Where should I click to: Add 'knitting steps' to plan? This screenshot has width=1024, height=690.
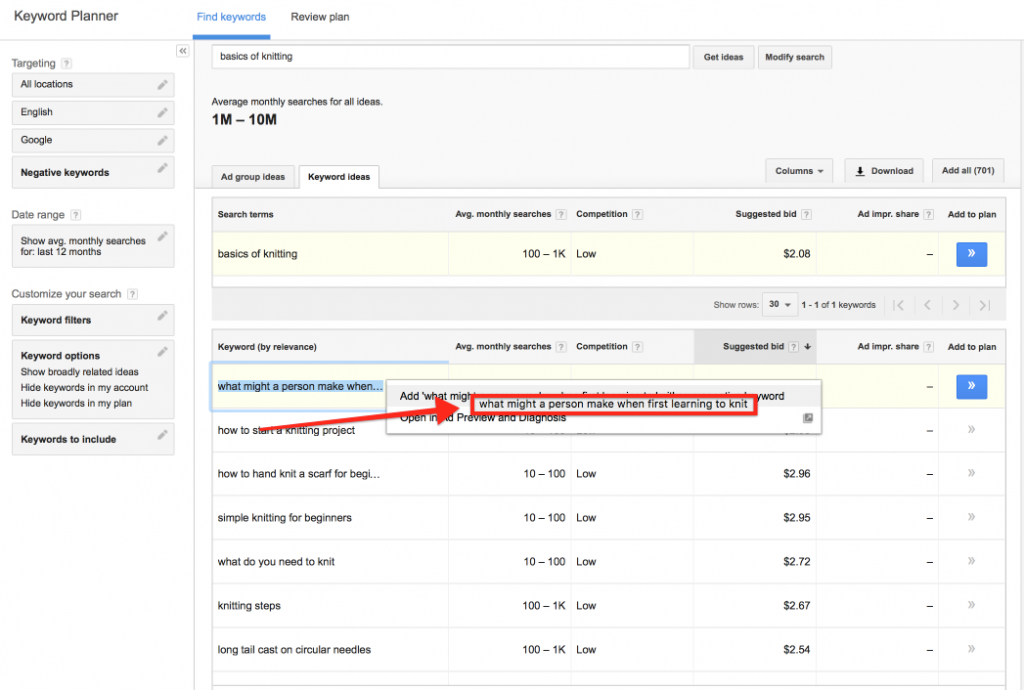coord(971,605)
